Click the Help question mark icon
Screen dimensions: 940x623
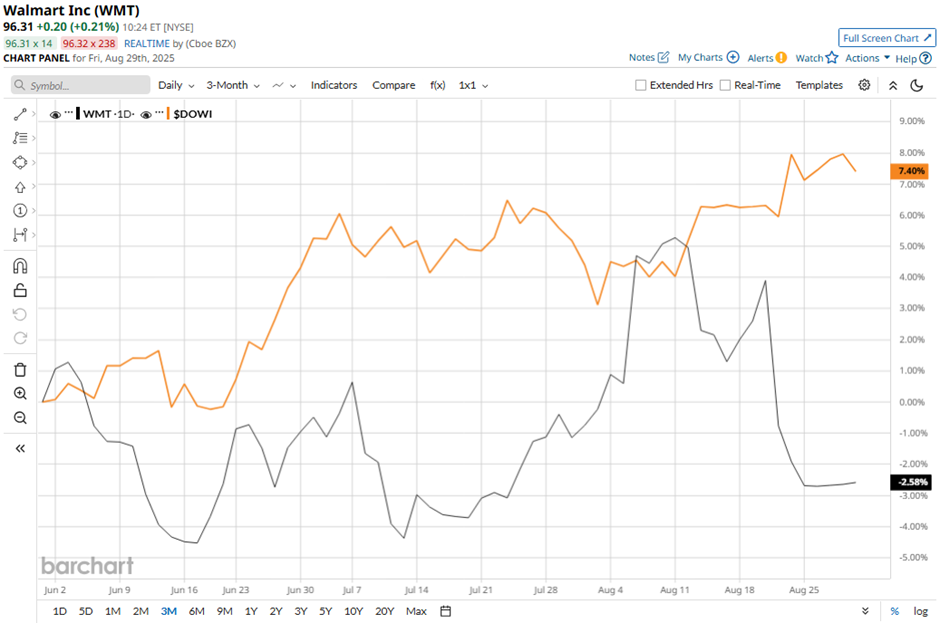[x=926, y=58]
